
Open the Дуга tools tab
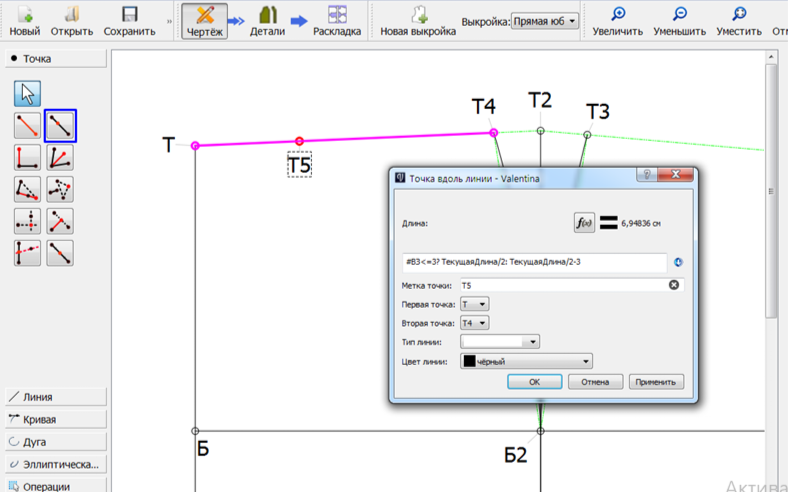[56, 442]
